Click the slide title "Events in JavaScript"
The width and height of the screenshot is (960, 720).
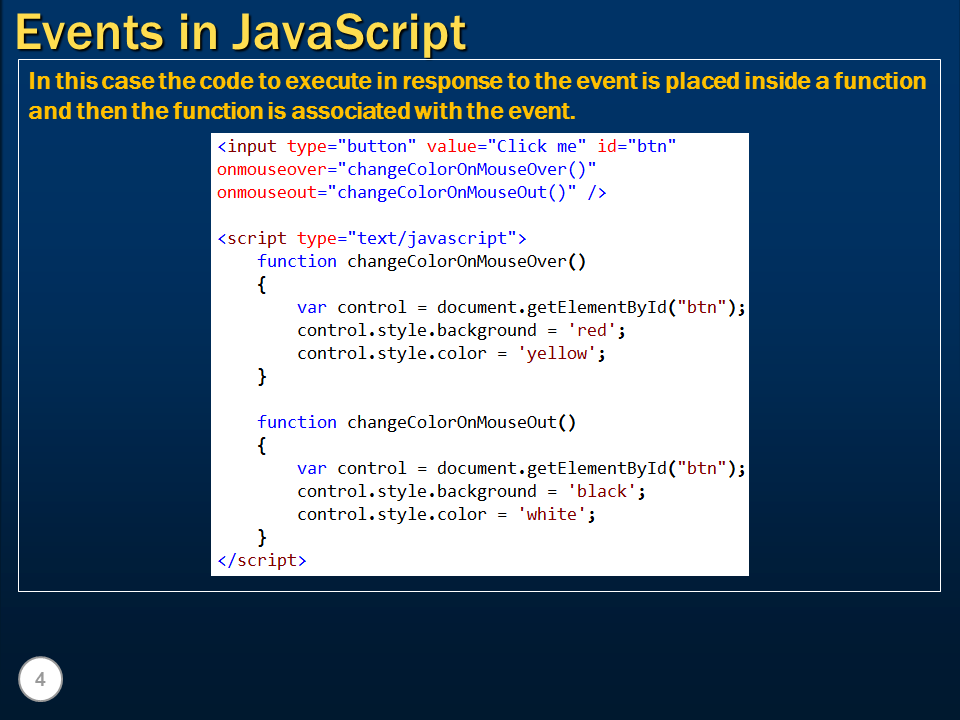[241, 32]
